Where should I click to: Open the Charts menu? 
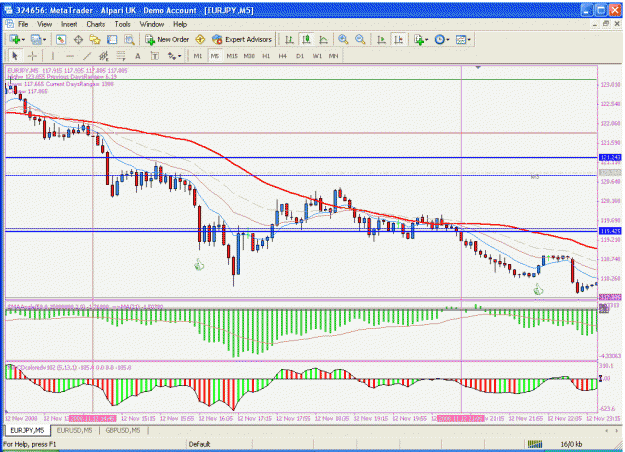96,24
